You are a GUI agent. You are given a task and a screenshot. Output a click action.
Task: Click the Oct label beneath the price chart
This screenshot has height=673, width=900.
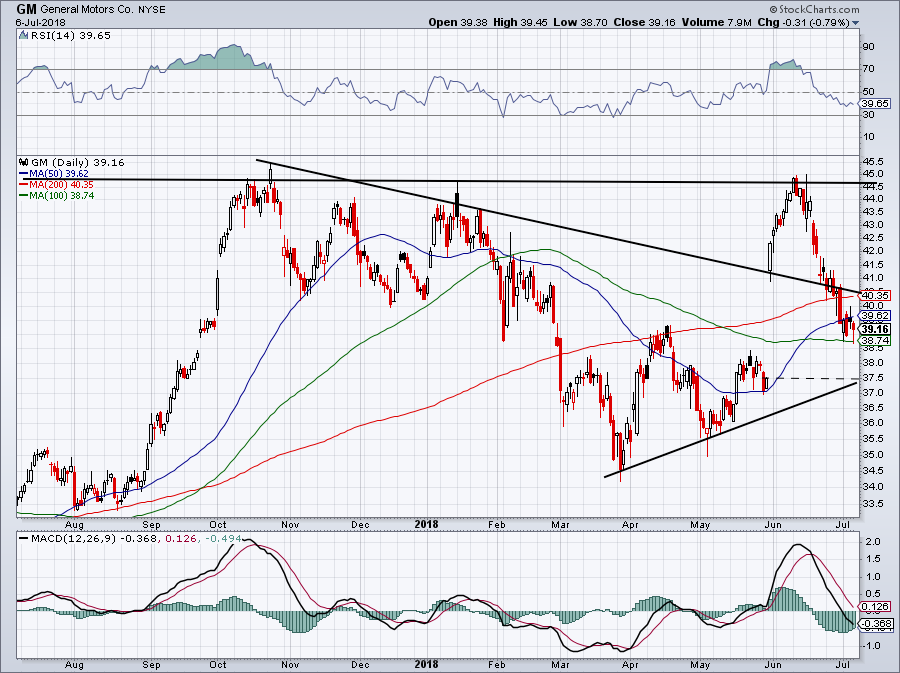pyautogui.click(x=218, y=524)
